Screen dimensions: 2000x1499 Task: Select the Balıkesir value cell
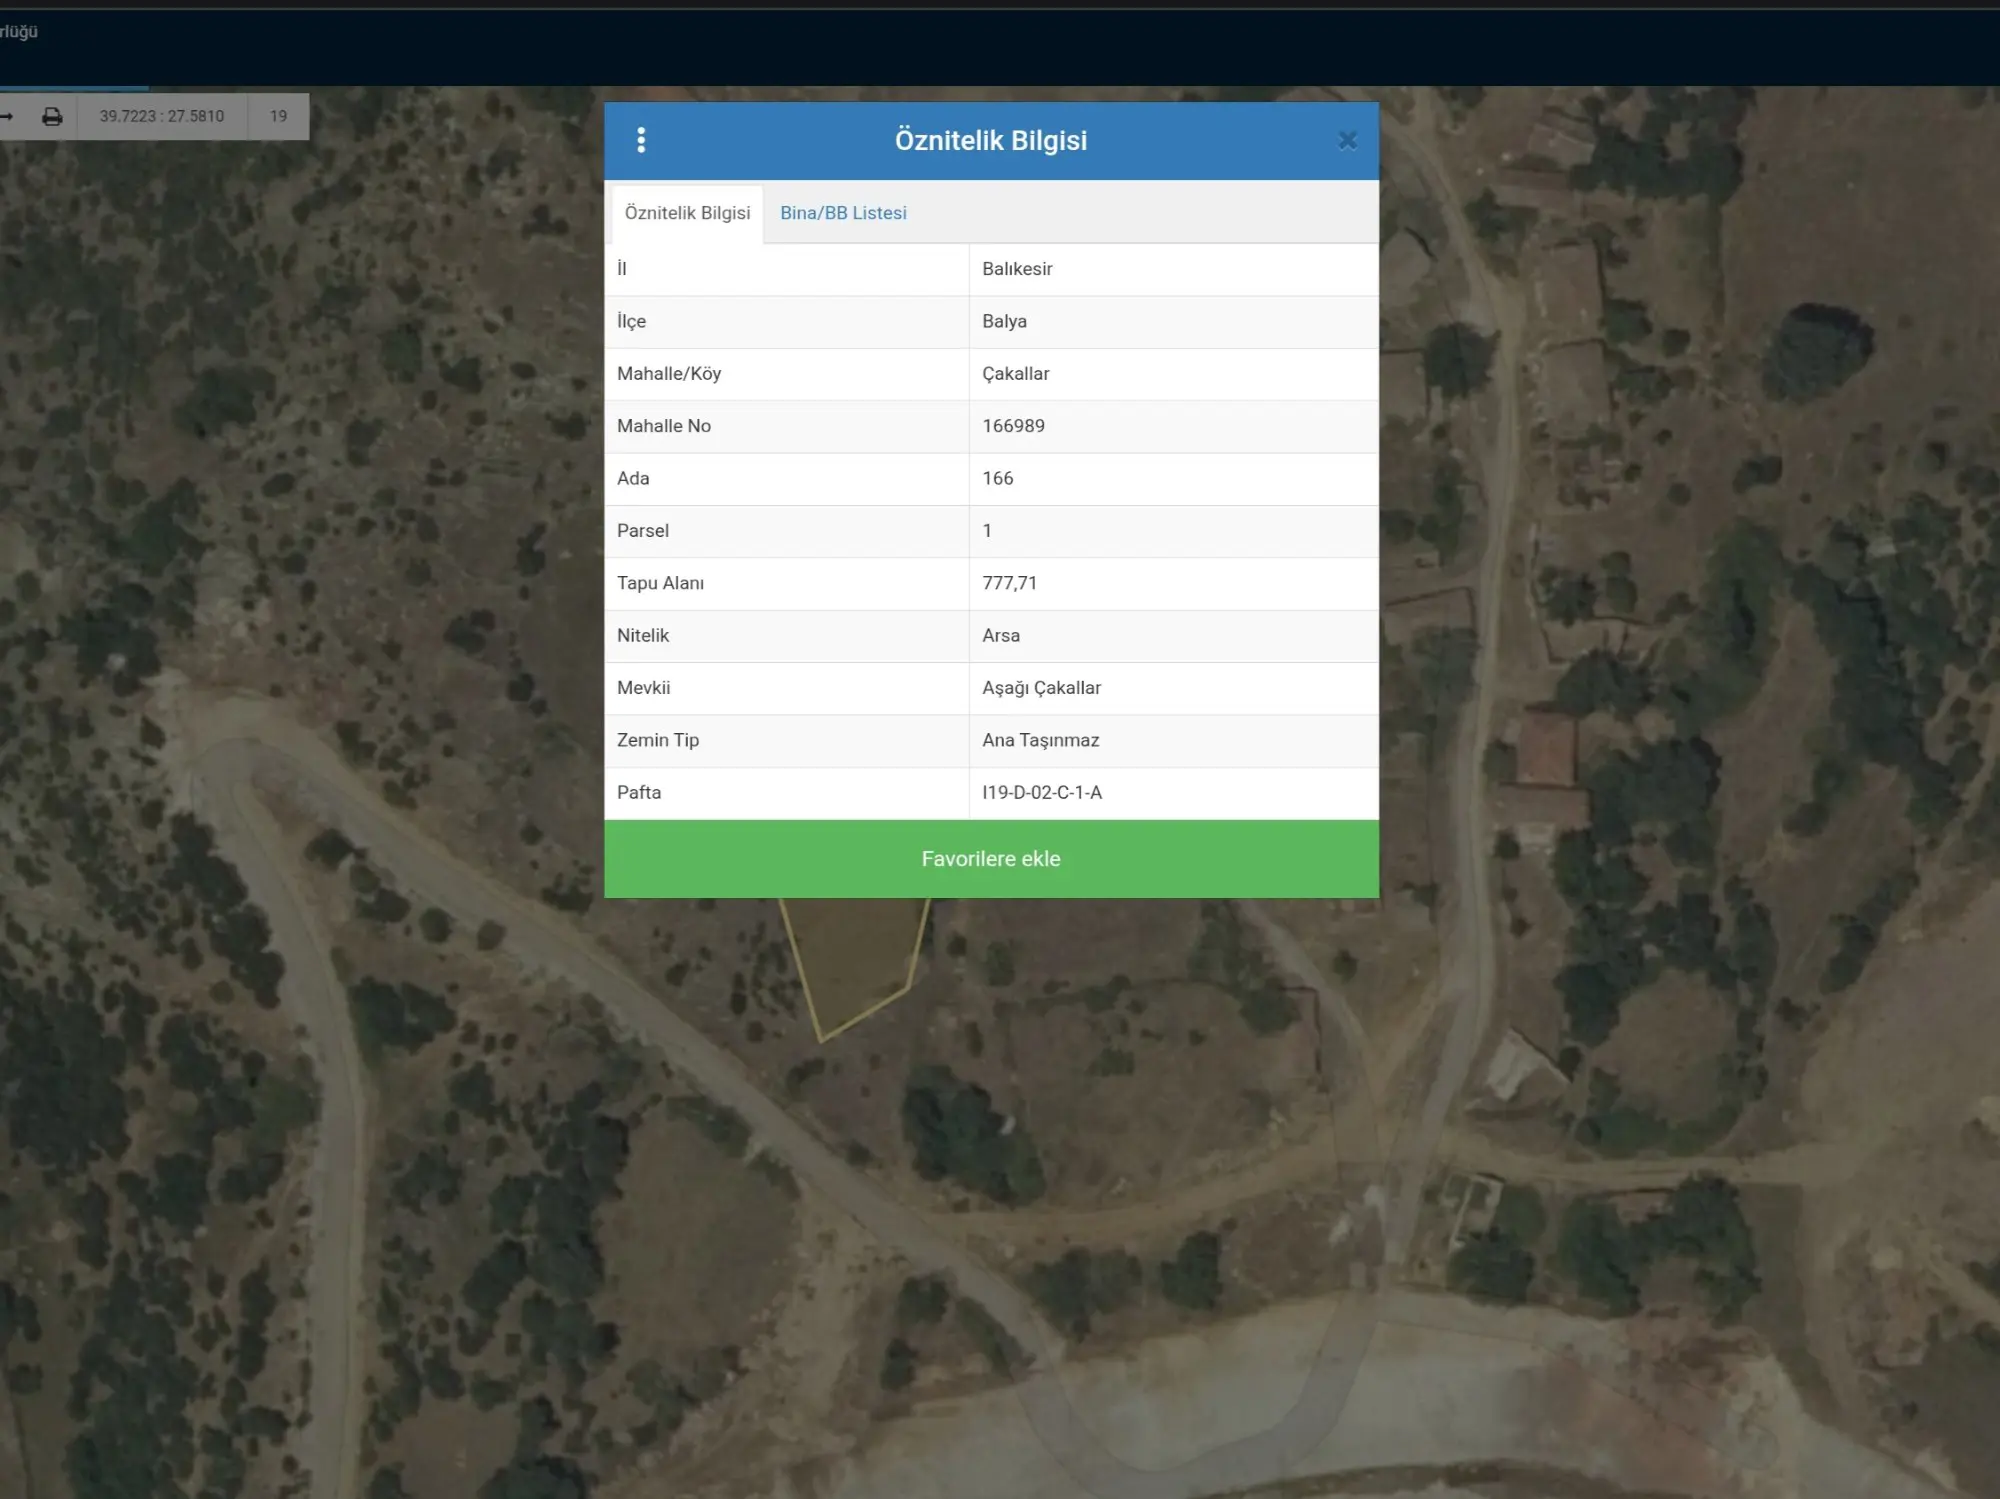[x=1174, y=269]
